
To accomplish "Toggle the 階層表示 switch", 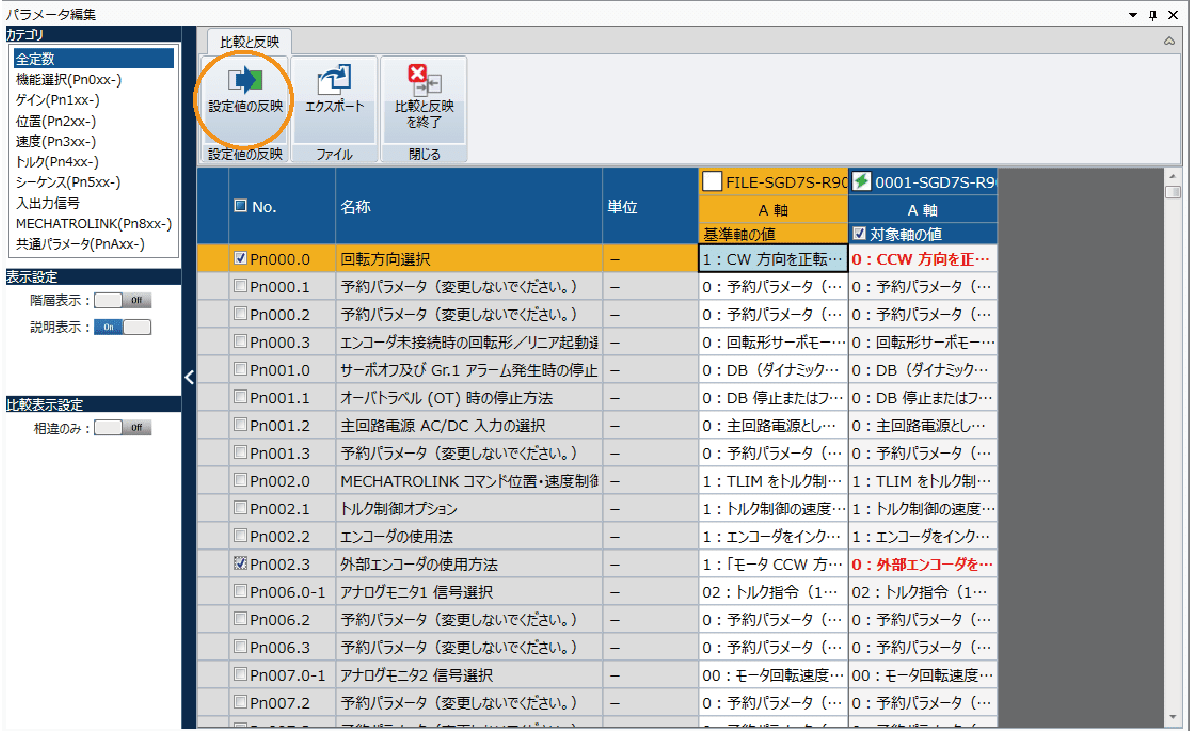I will point(122,300).
